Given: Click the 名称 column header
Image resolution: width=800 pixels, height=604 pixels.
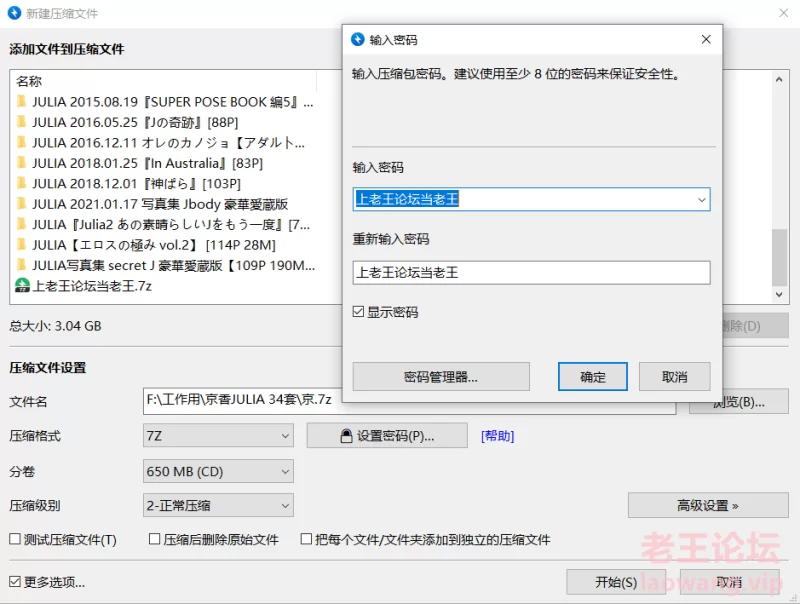Looking at the screenshot, I should 163,81.
